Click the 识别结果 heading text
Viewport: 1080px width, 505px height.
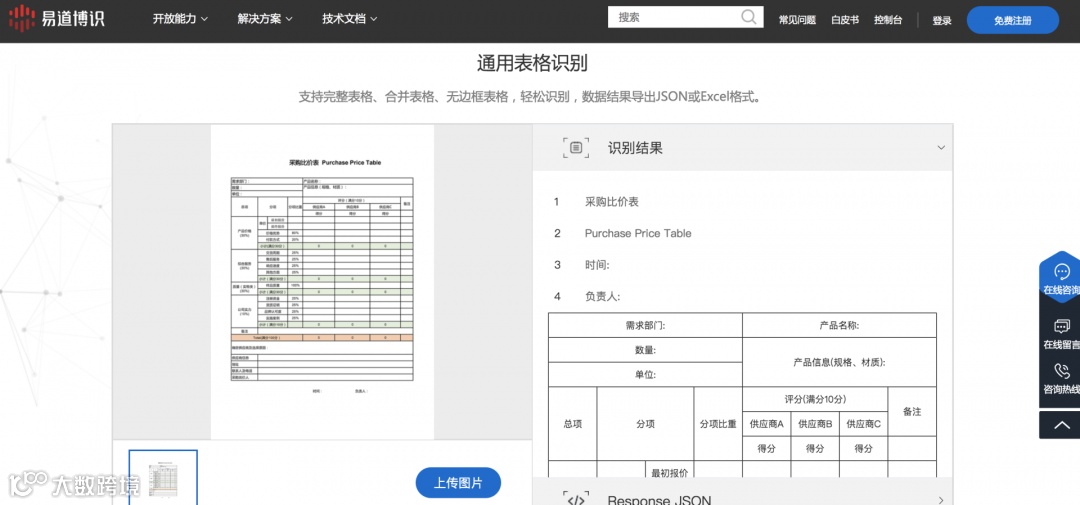click(635, 147)
